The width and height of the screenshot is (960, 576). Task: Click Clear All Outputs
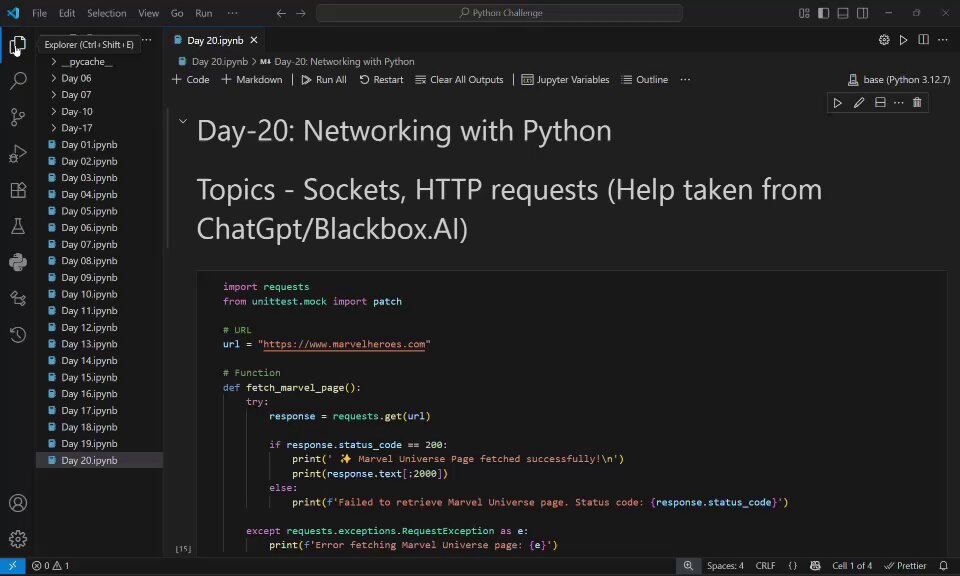click(x=459, y=80)
